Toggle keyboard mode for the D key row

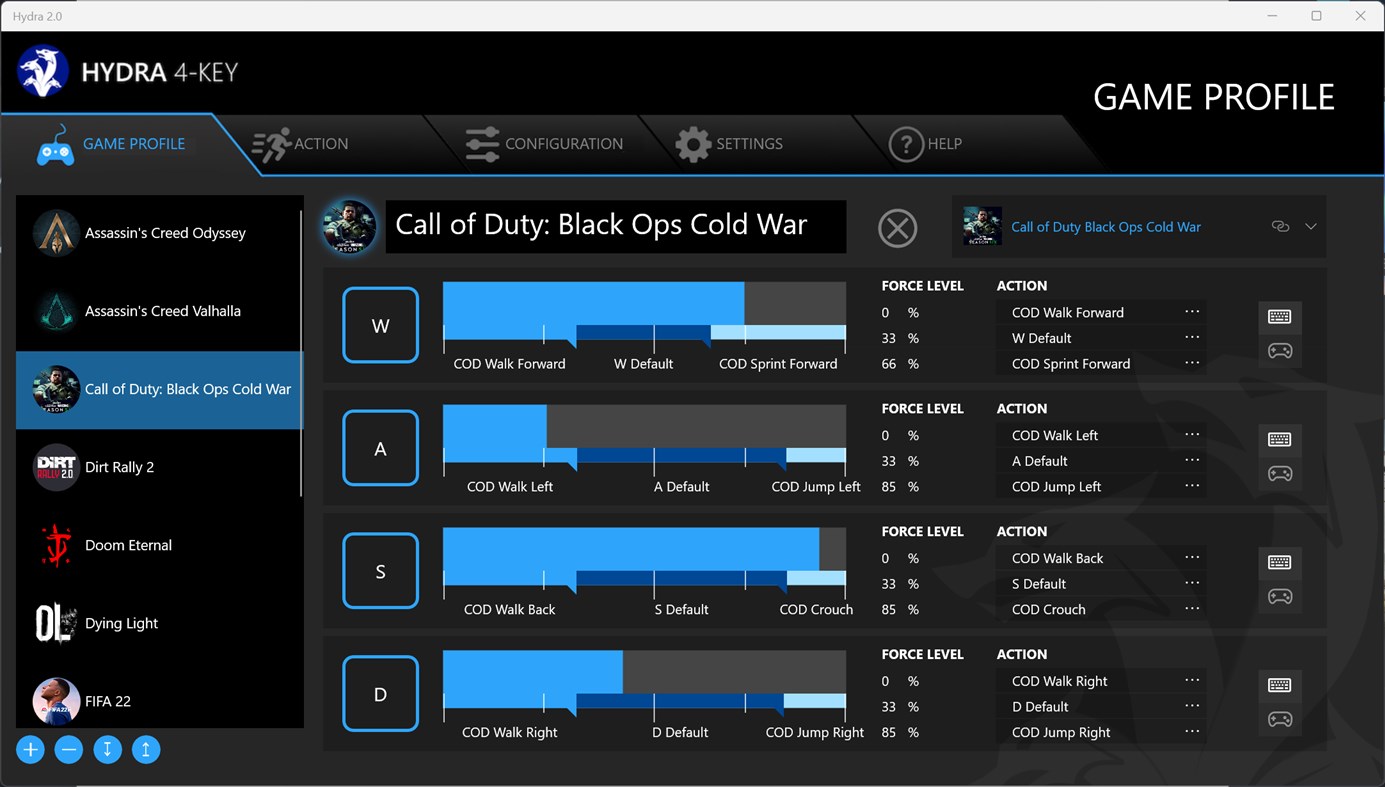click(x=1280, y=685)
